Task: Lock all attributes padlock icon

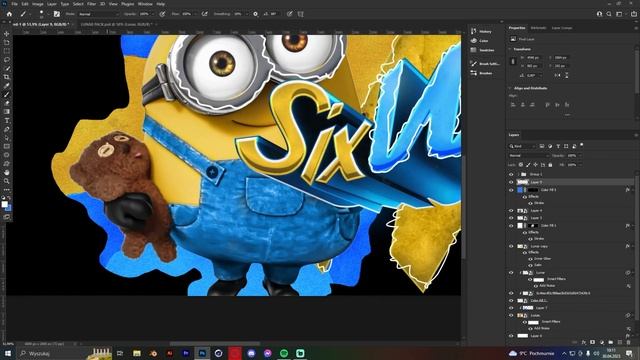Action: (x=550, y=165)
